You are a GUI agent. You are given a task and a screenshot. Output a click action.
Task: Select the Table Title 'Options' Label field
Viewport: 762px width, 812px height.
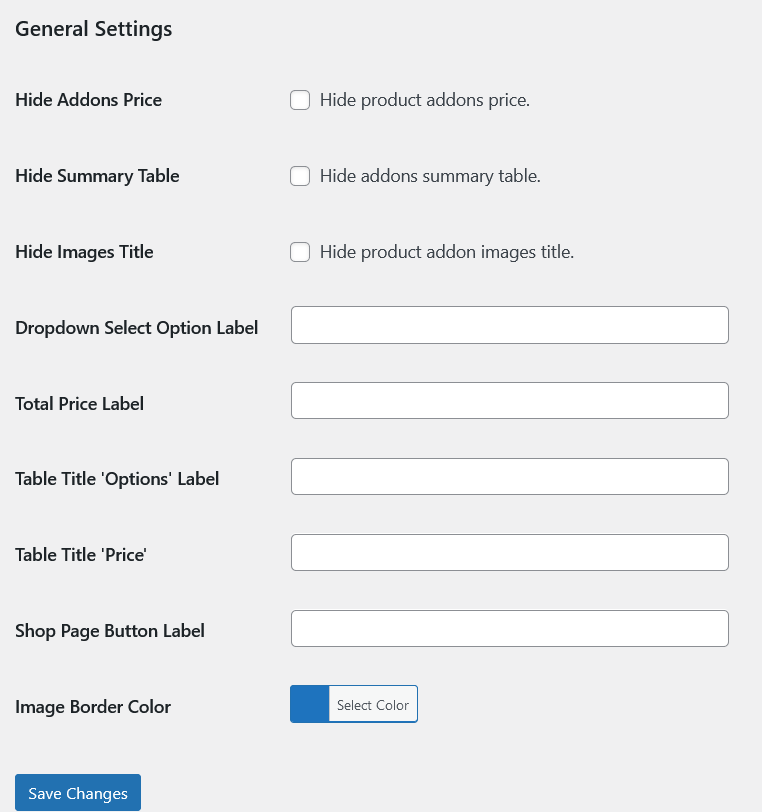pos(509,477)
